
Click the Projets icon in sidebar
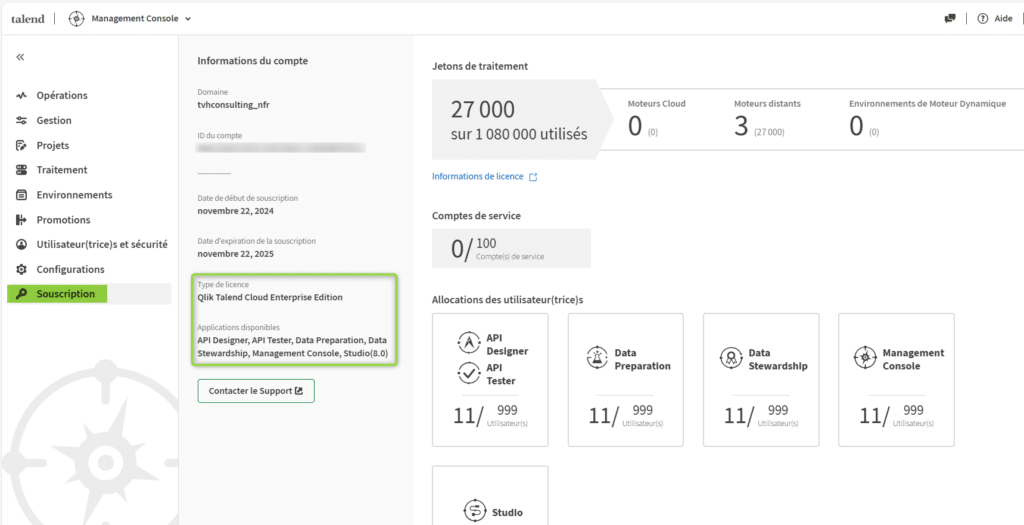click(22, 146)
